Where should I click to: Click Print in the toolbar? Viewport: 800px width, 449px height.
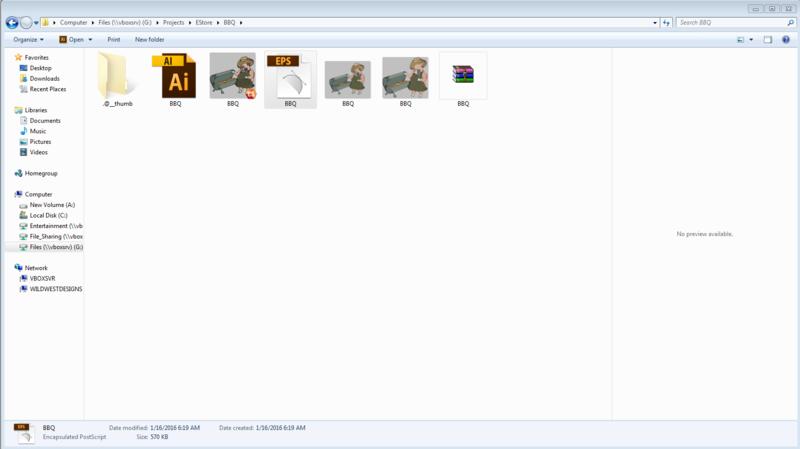(114, 39)
